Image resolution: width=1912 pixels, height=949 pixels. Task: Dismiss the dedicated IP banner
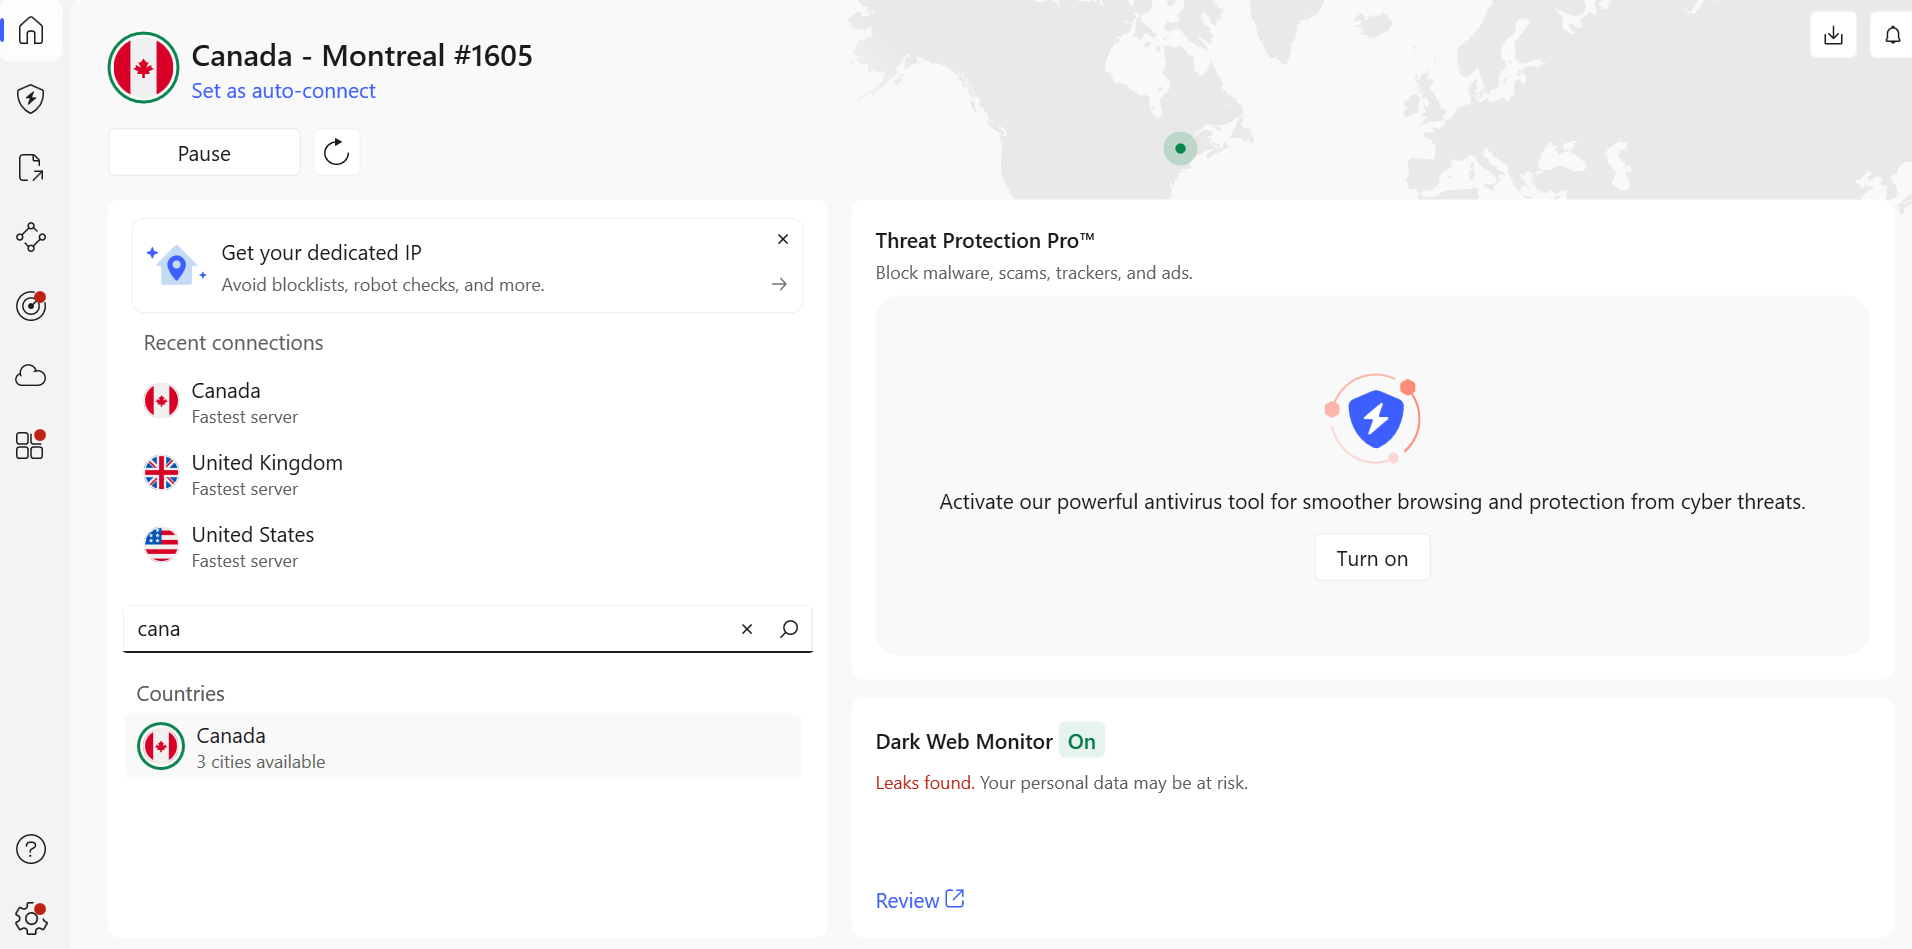[x=783, y=239]
